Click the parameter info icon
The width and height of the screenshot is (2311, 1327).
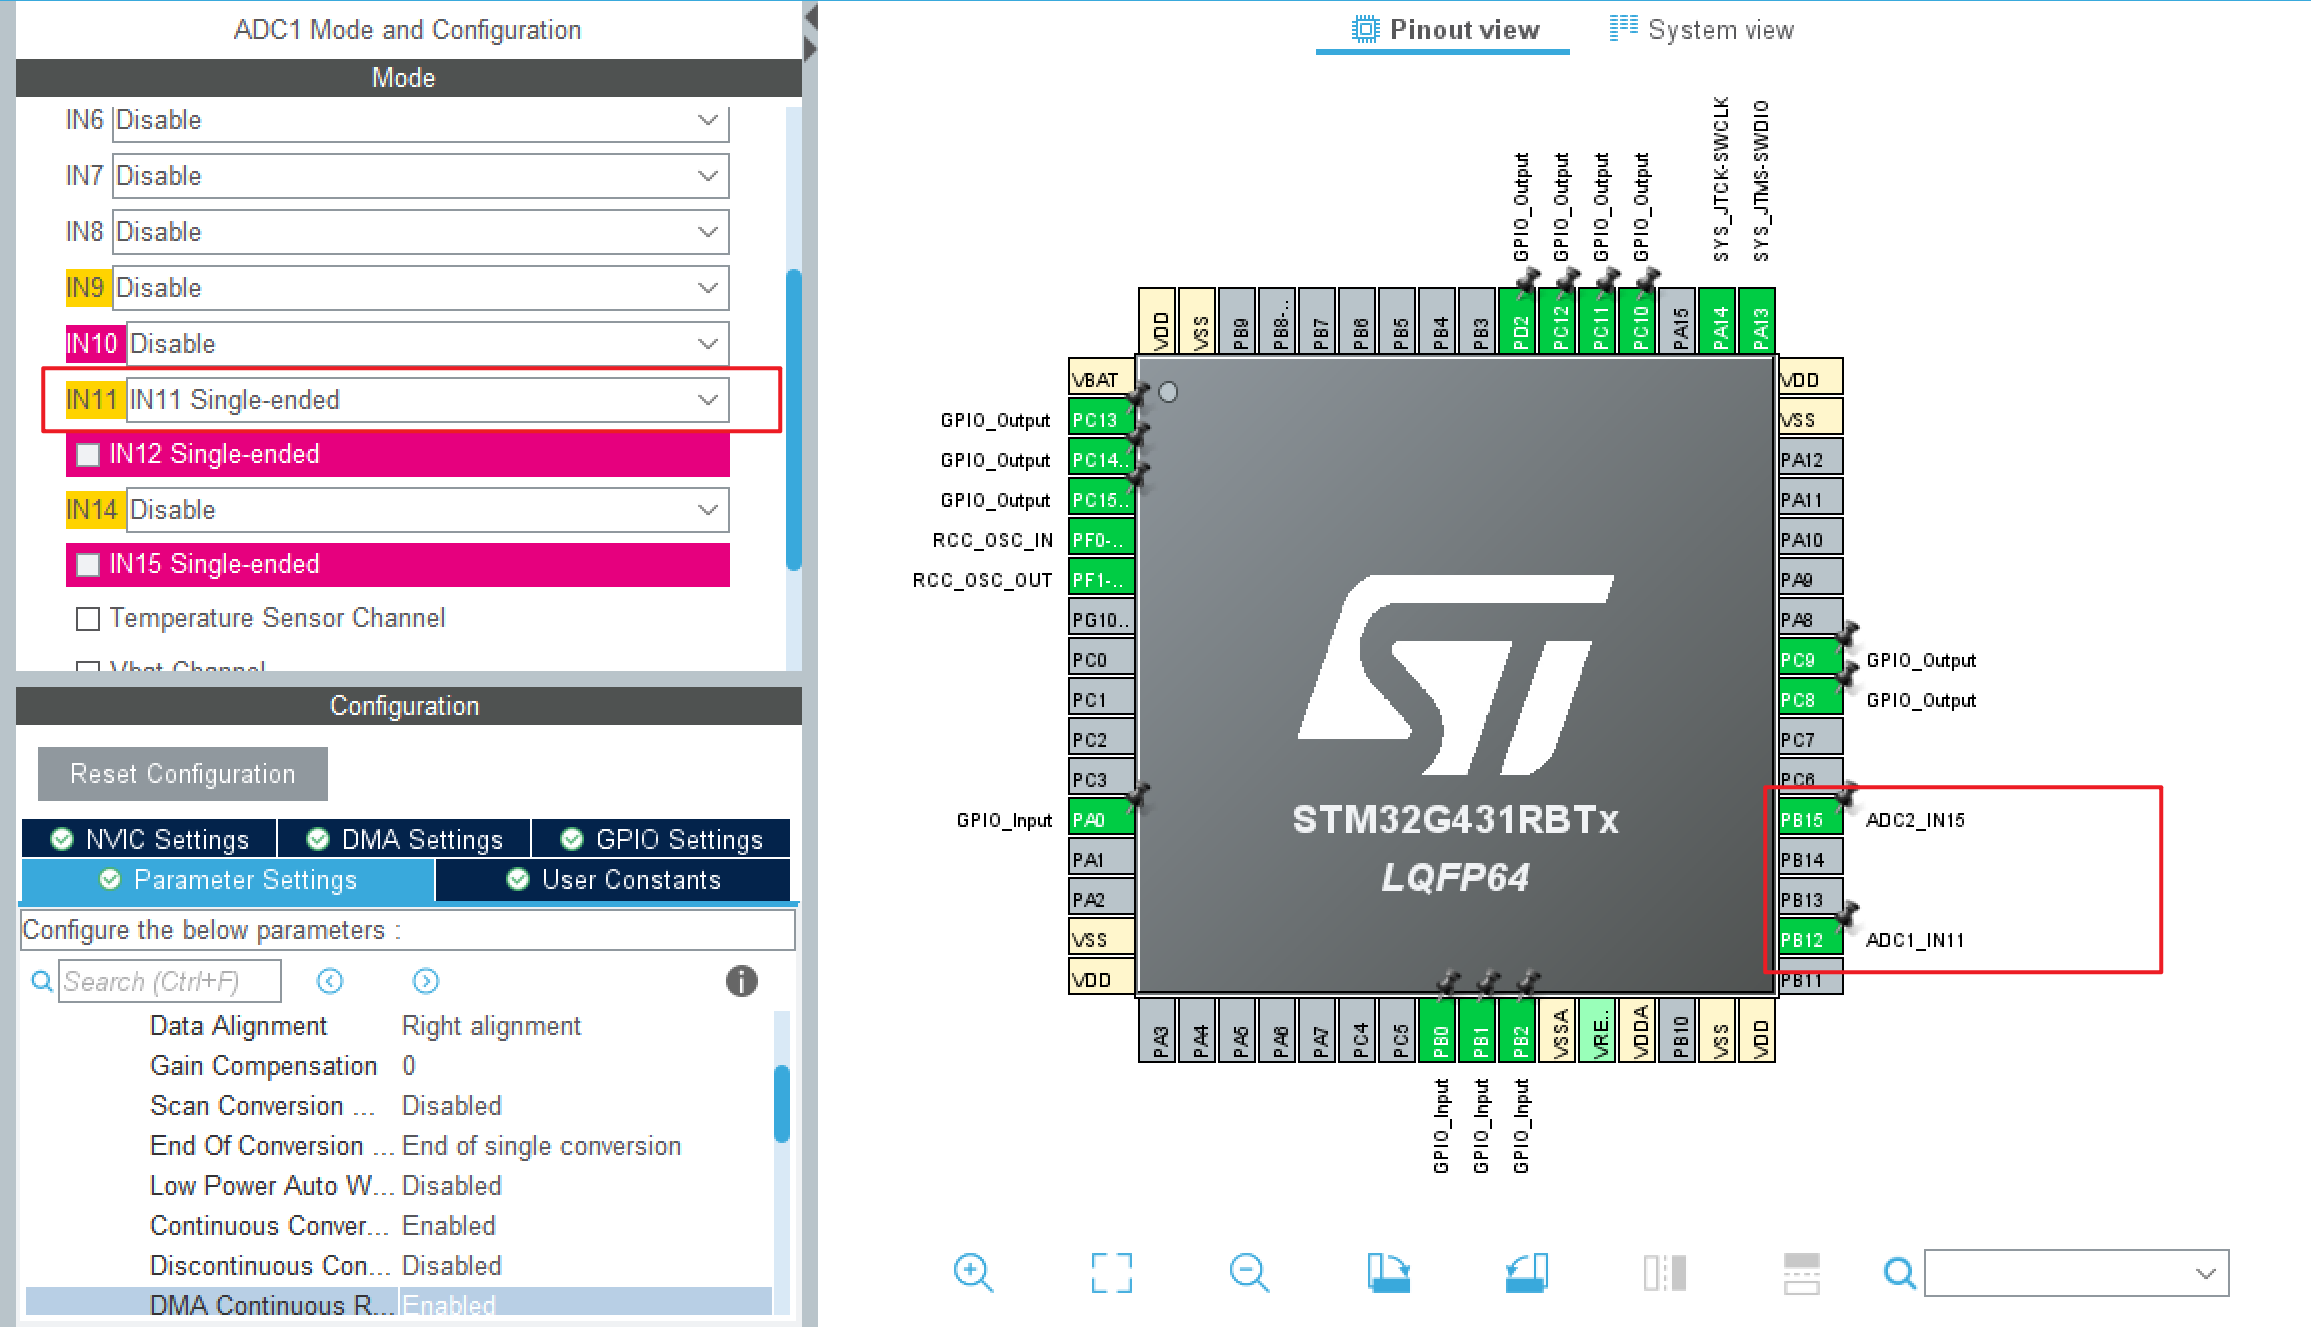tap(741, 981)
